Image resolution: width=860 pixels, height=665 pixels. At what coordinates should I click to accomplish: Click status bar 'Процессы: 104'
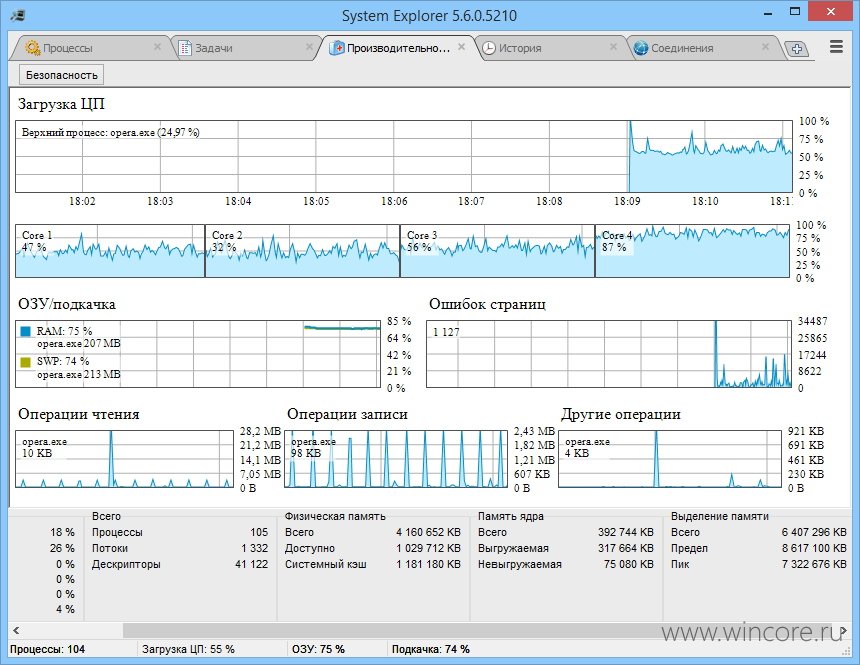pos(47,650)
